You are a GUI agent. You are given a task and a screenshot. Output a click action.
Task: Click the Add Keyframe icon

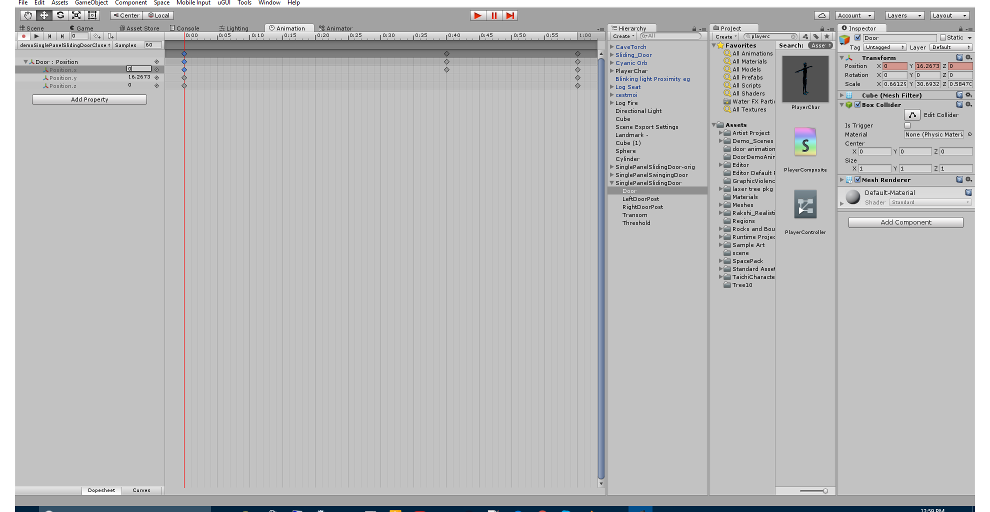coord(97,37)
